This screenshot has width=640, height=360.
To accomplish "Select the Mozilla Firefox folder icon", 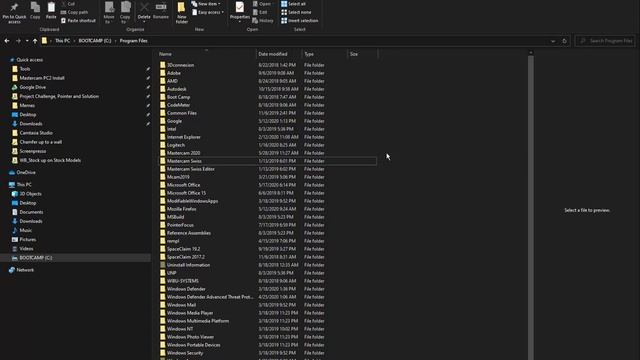I will (162, 209).
